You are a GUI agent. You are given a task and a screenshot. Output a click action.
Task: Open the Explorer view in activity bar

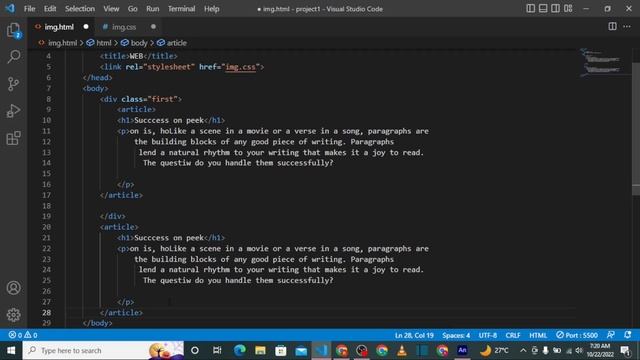tap(13, 30)
